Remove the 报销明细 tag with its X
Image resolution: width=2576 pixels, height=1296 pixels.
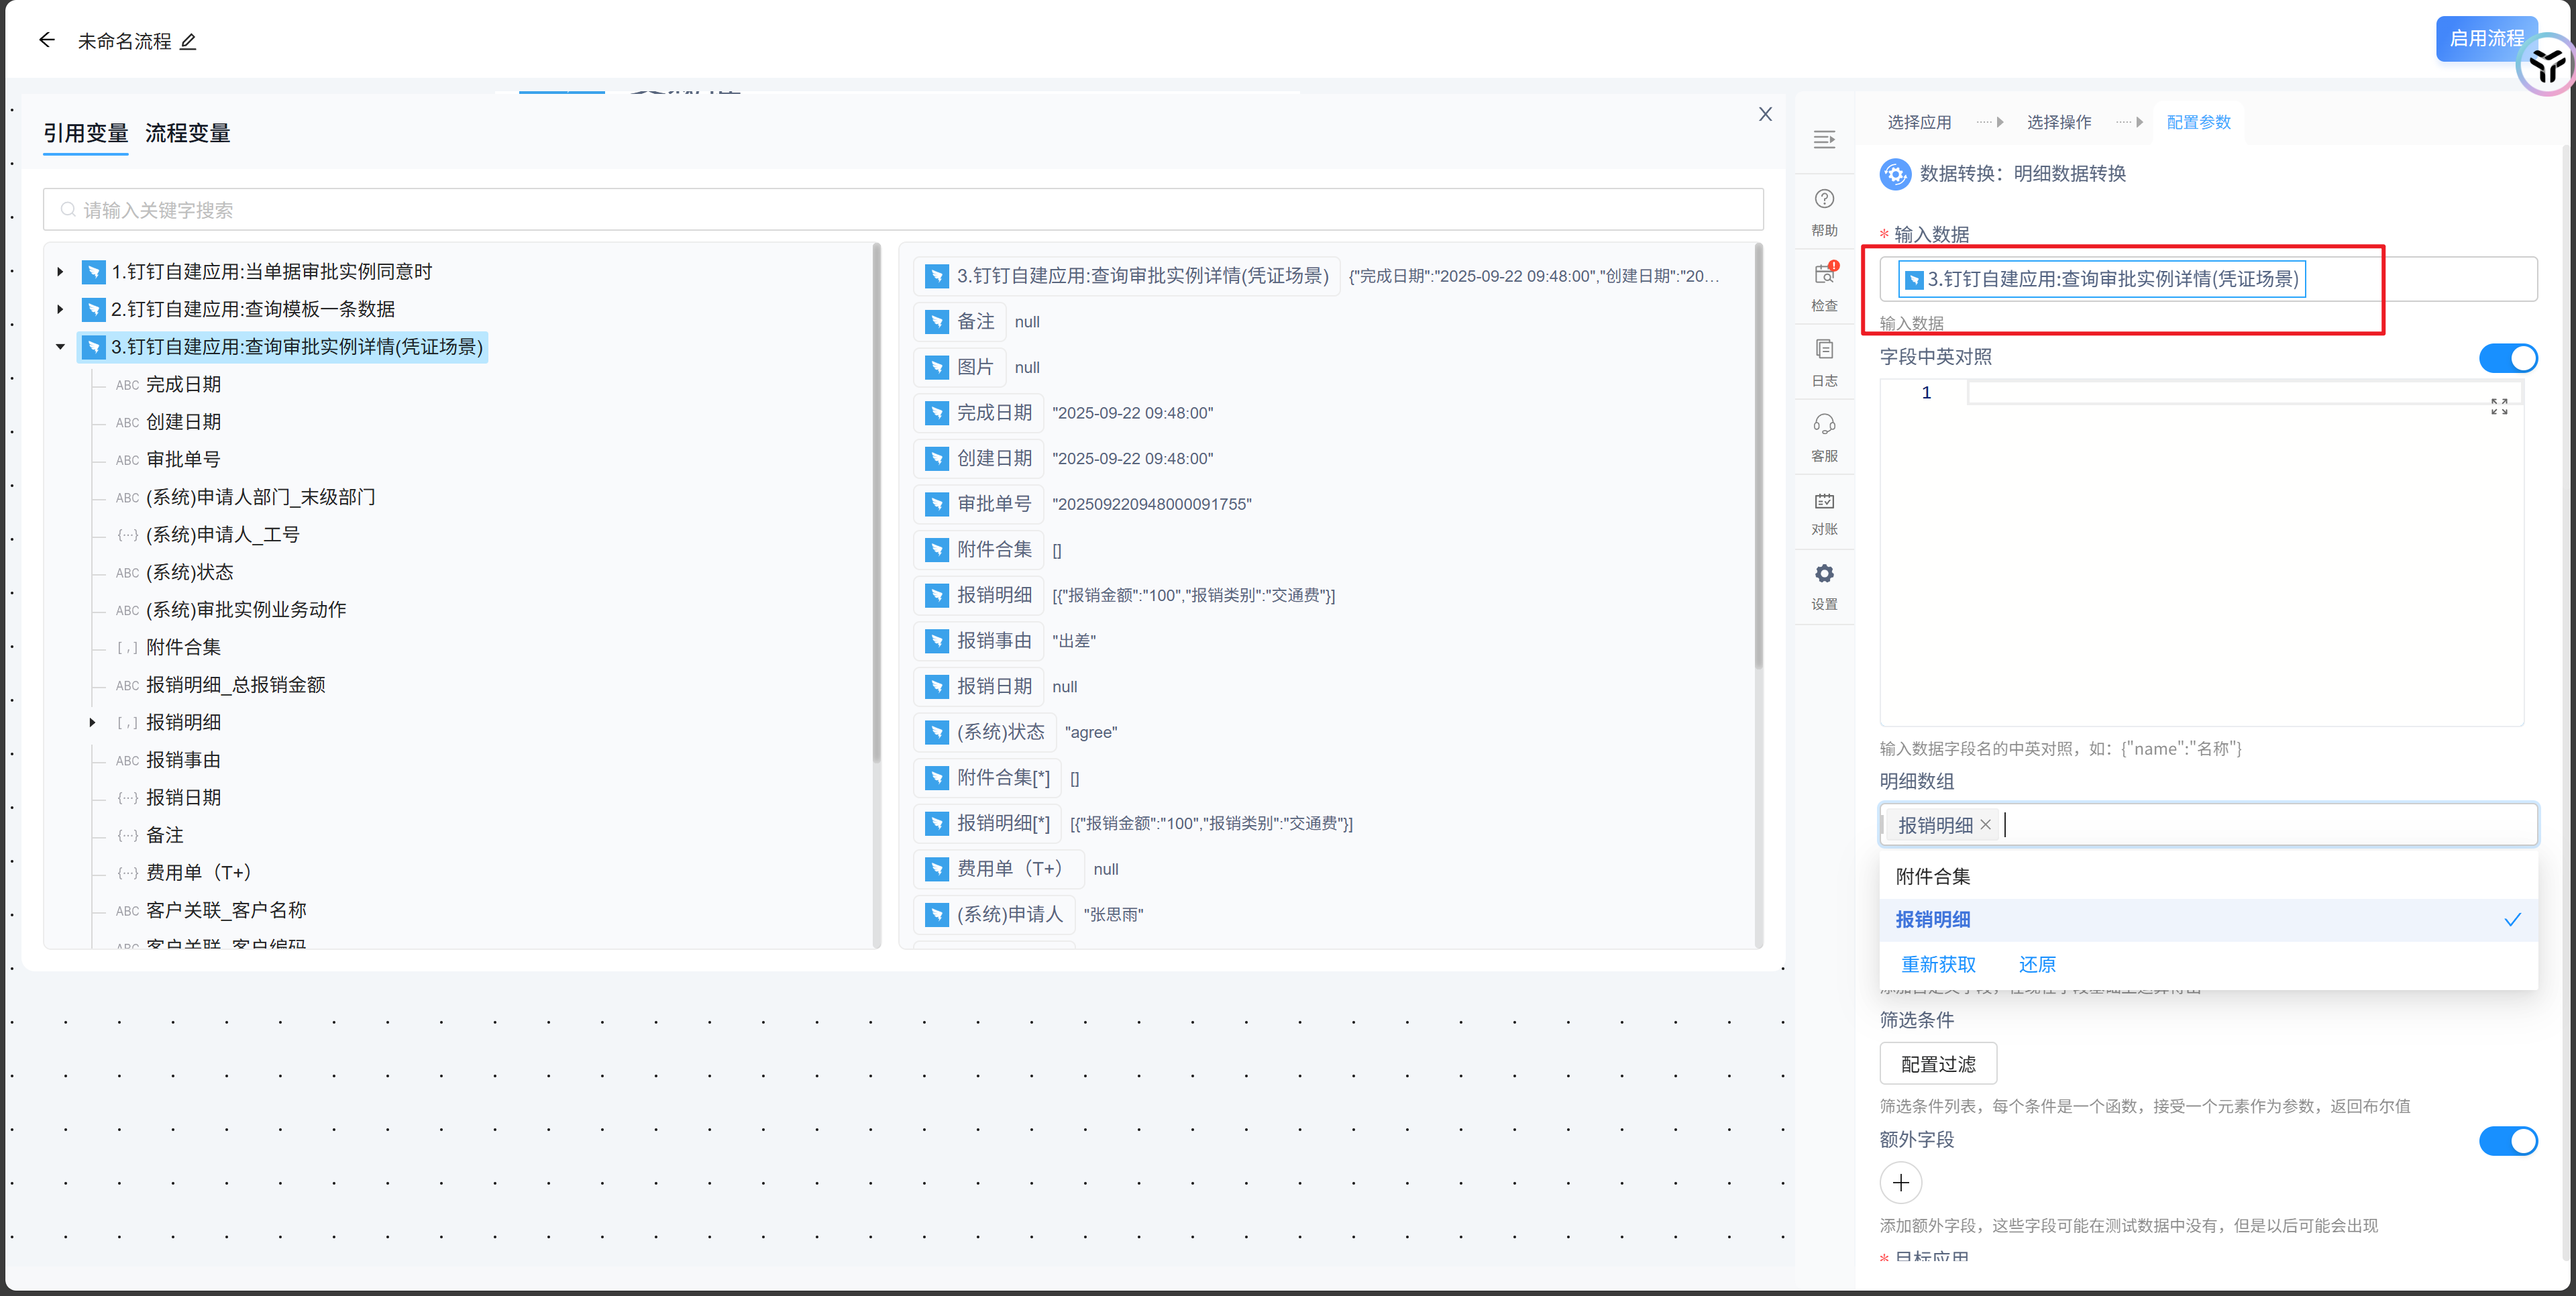1986,824
